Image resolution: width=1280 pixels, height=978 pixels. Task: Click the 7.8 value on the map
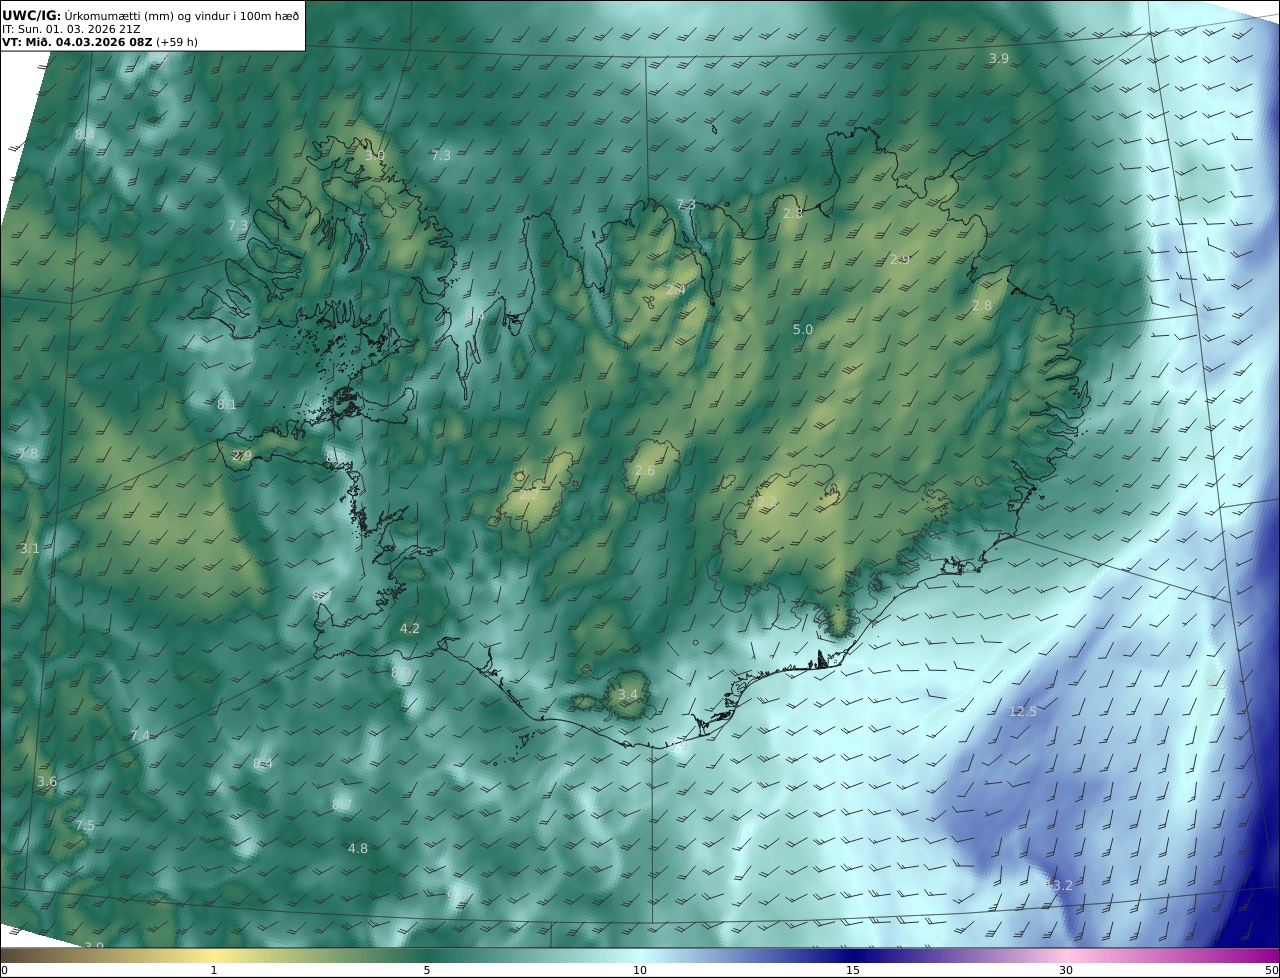coord(28,454)
